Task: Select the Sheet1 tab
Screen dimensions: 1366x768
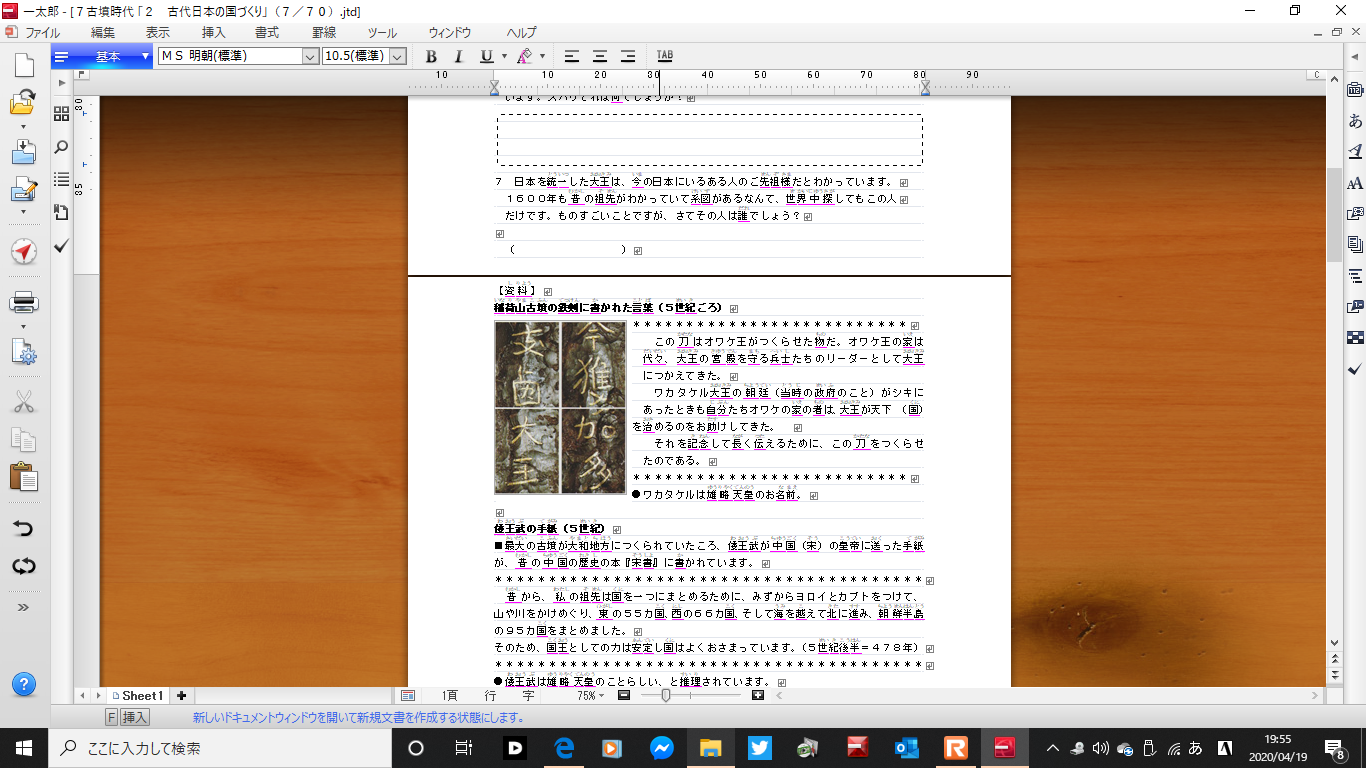Action: [x=138, y=695]
